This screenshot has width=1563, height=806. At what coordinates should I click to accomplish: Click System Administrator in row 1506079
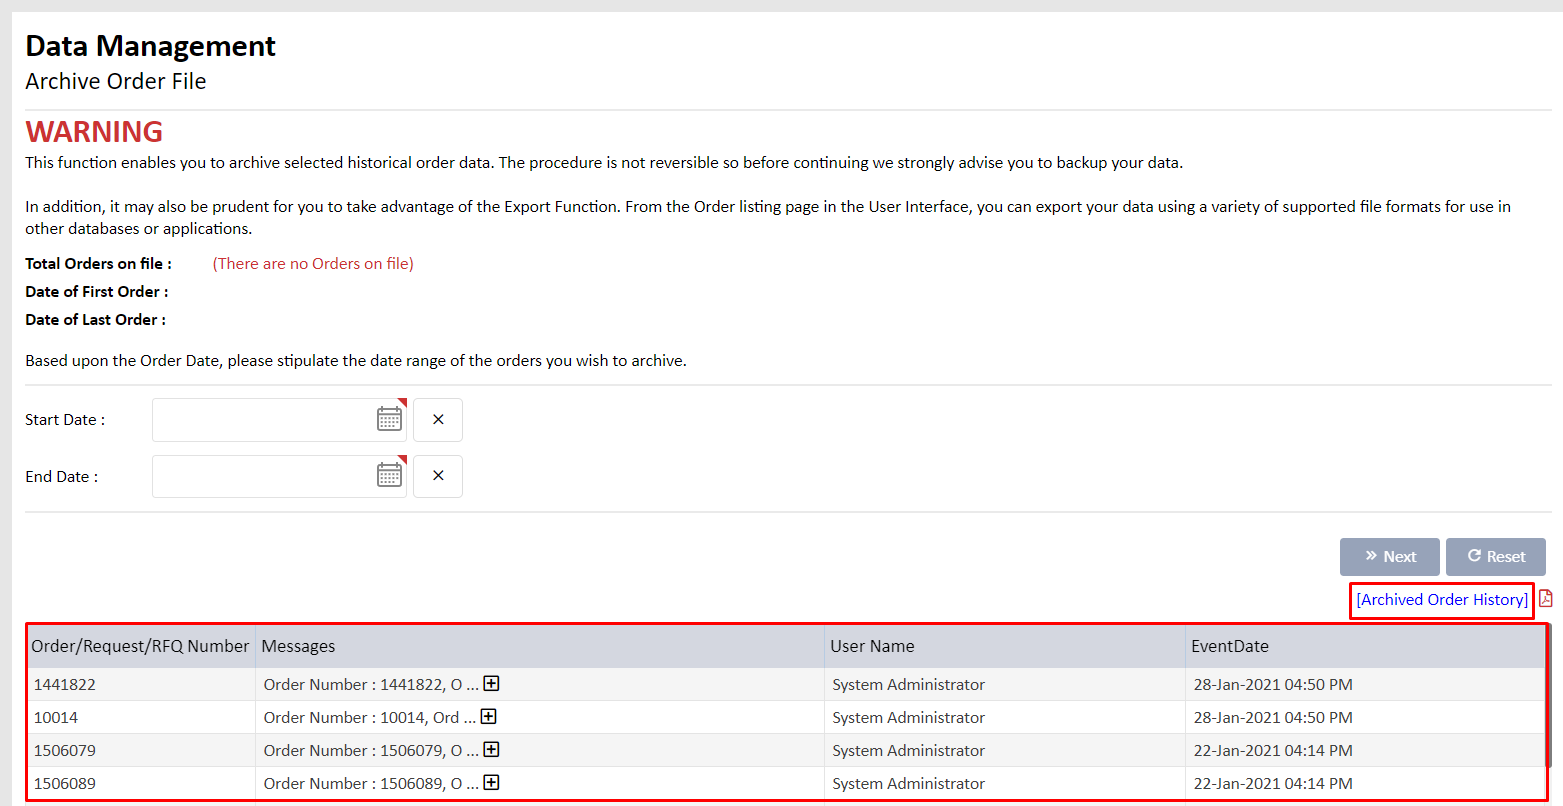(x=908, y=750)
